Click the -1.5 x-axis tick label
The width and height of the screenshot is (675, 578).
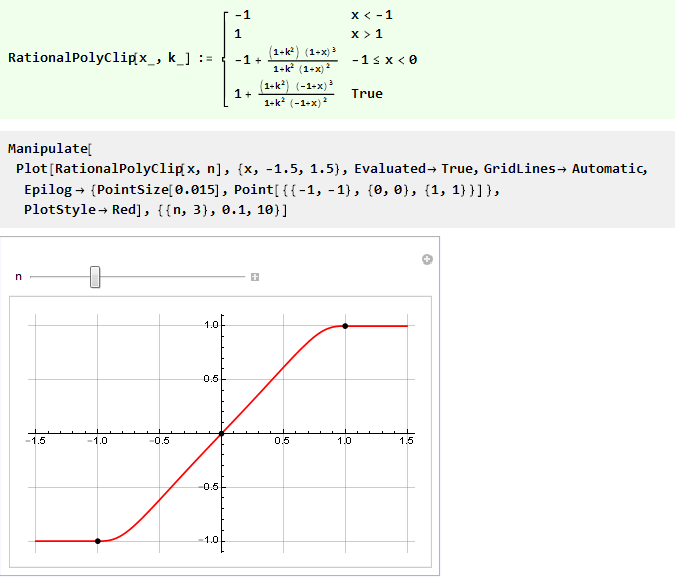(x=36, y=441)
